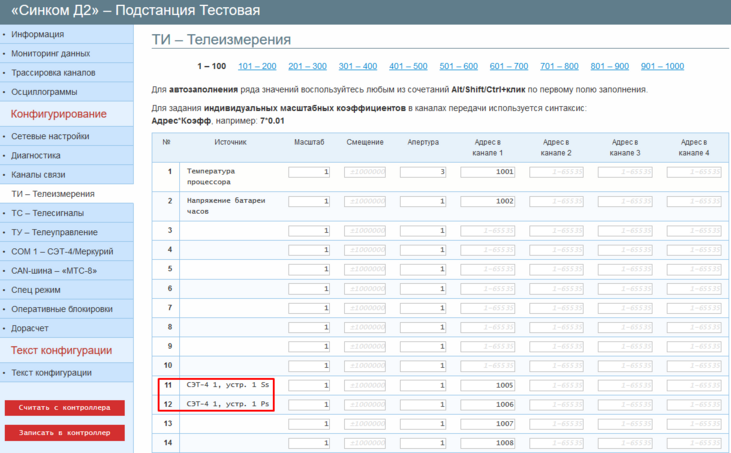Image resolution: width=731 pixels, height=453 pixels.
Task: Jump to range 501 – 600
Action: point(458,66)
